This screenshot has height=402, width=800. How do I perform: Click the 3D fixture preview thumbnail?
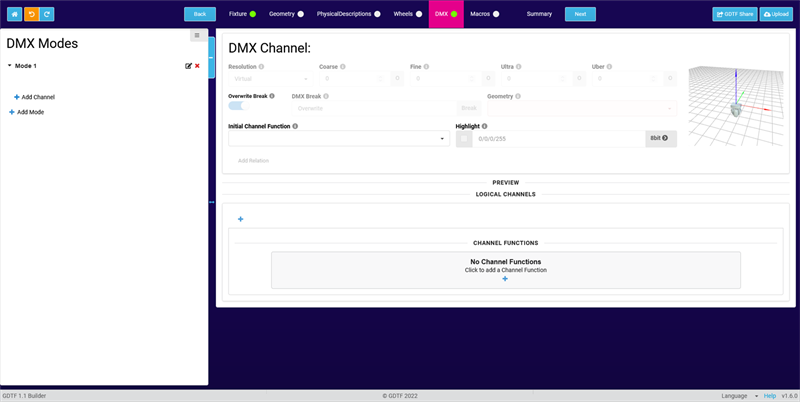coord(737,104)
